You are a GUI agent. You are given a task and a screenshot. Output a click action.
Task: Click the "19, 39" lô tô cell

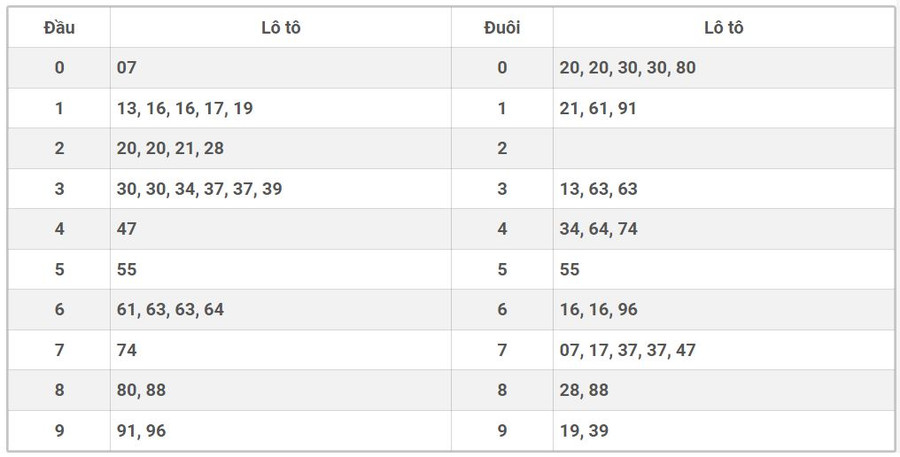[x=584, y=431]
